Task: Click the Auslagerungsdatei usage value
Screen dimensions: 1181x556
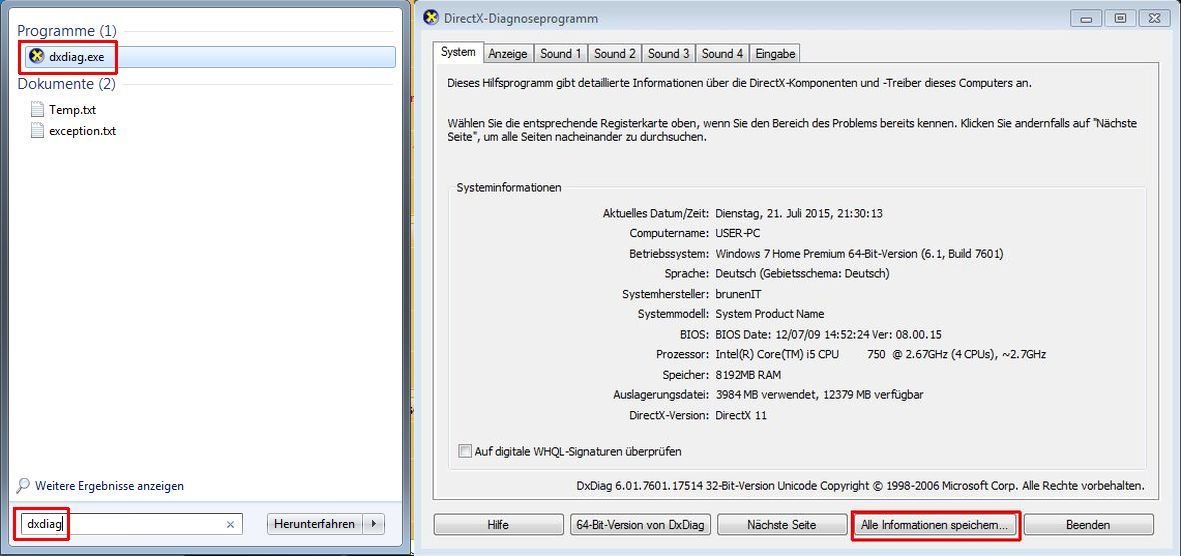Action: pos(819,395)
